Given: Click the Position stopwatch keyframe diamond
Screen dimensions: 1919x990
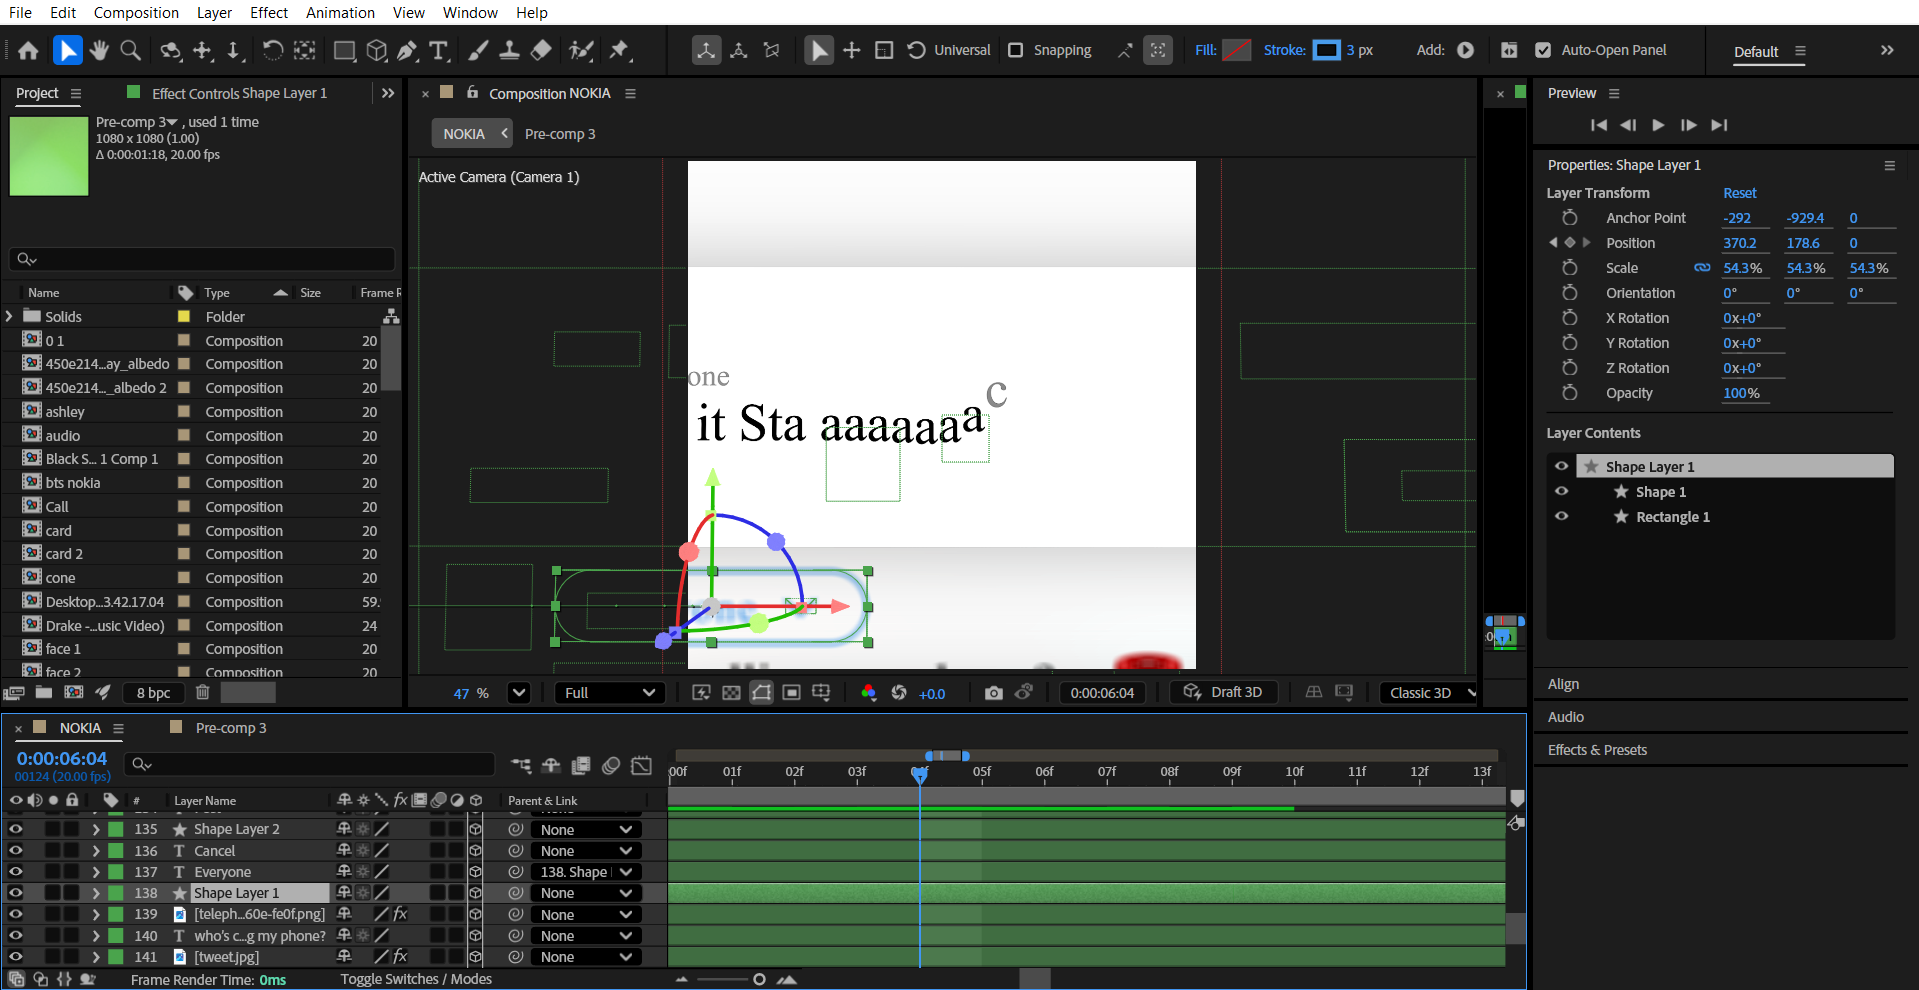Looking at the screenshot, I should [1570, 243].
